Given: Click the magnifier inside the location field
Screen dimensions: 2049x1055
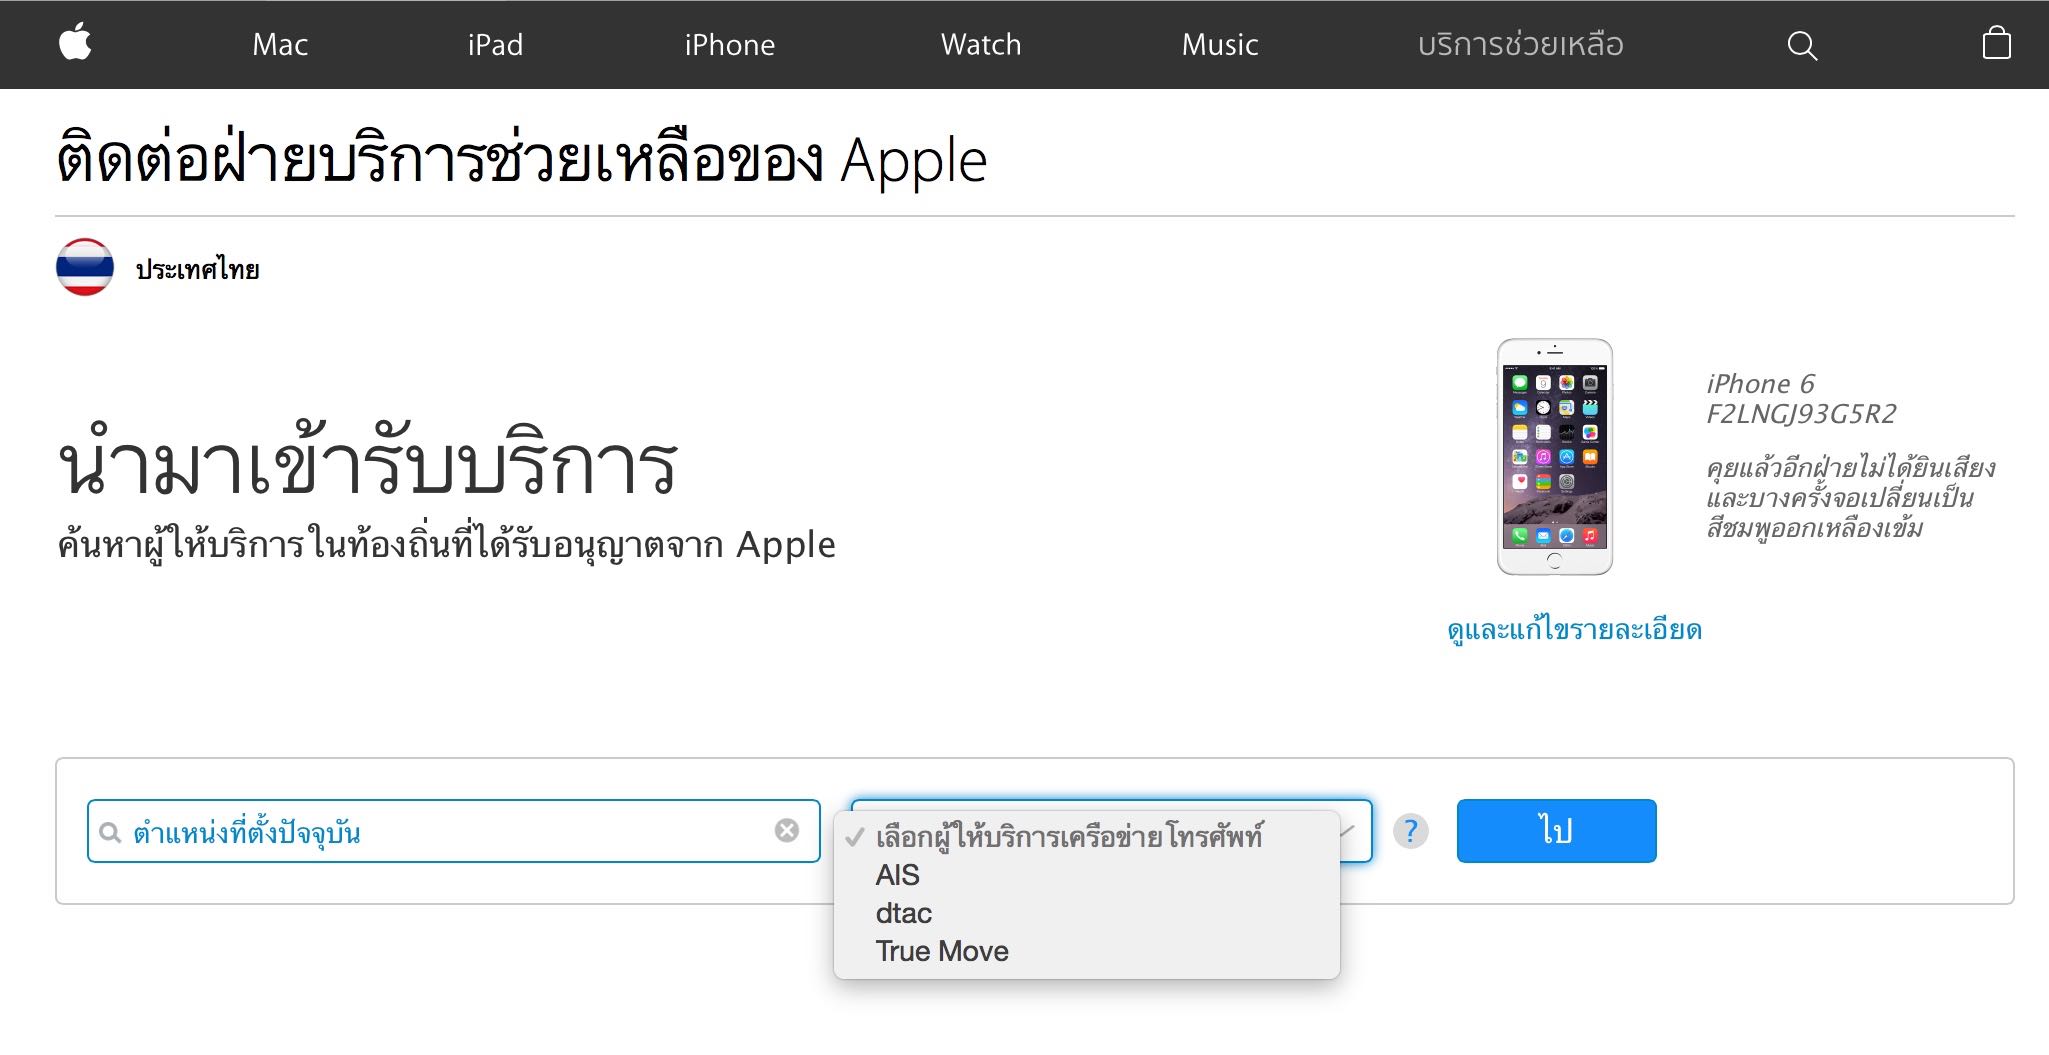Looking at the screenshot, I should [110, 833].
